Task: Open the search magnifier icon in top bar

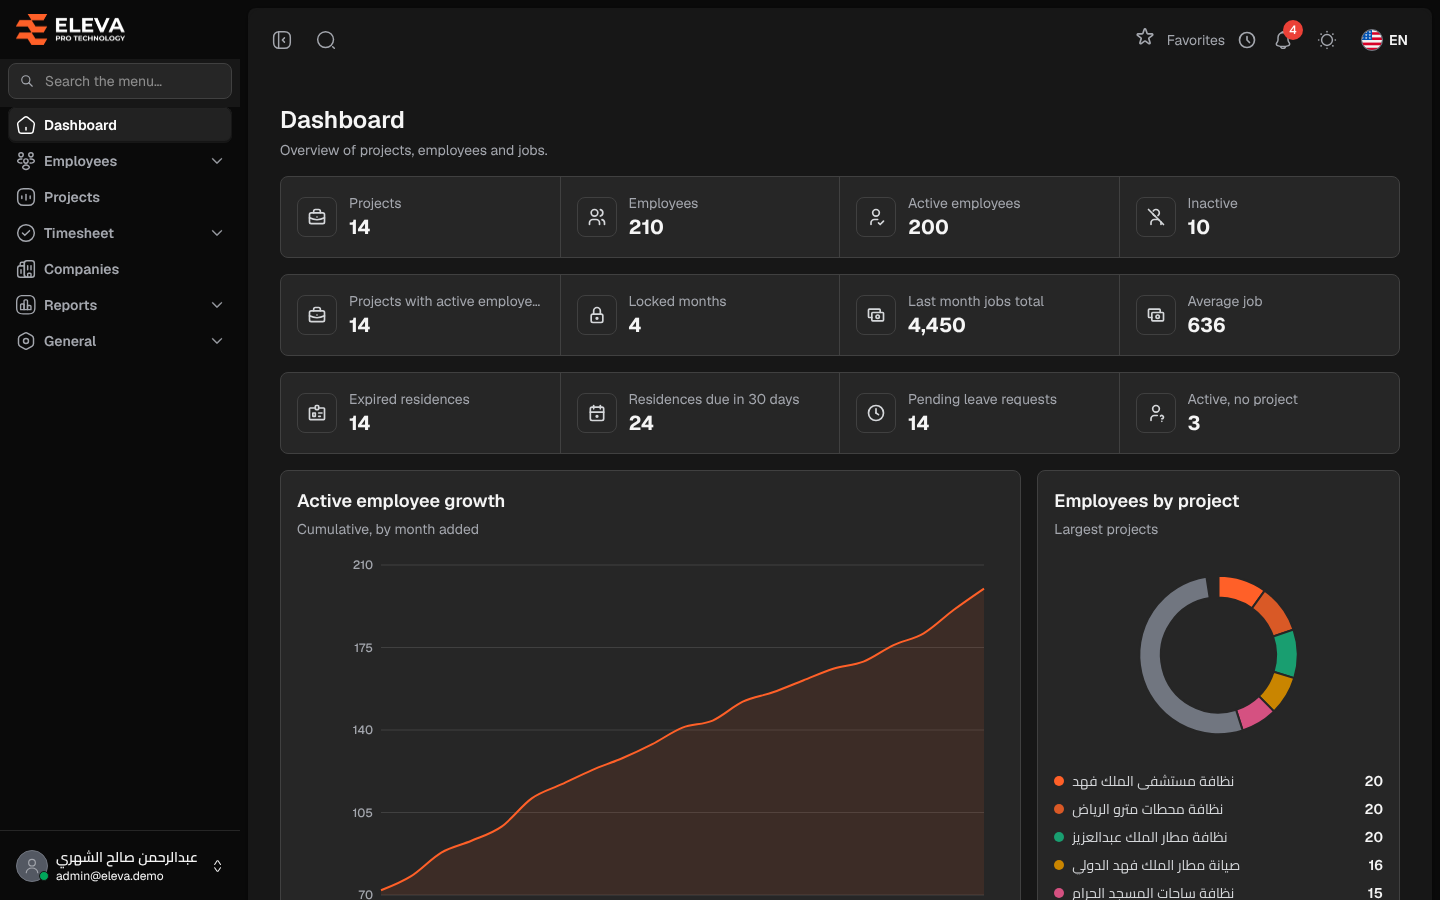Action: pos(326,40)
